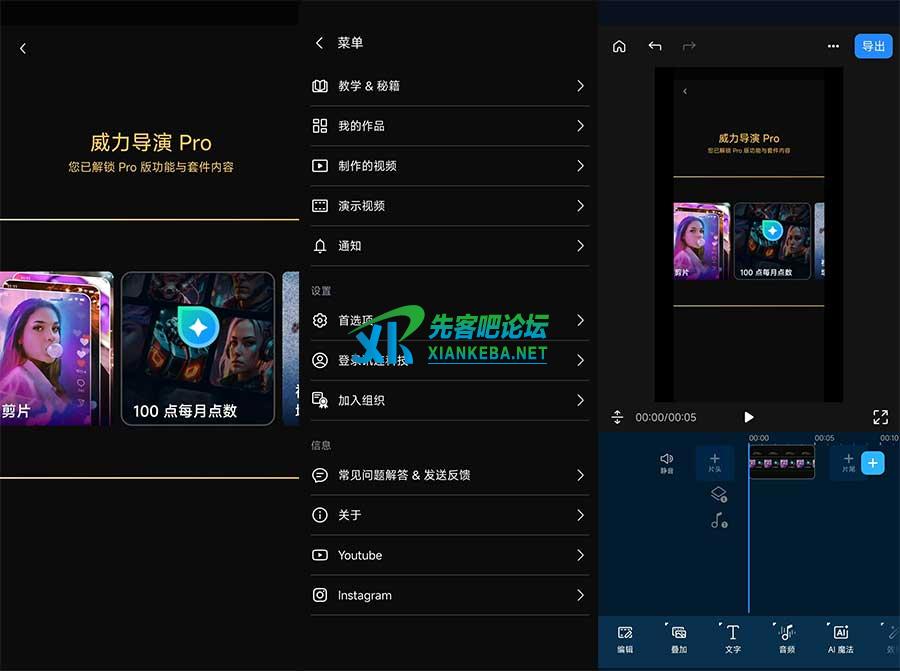
Task: Toggle 静音 mute on the video track
Action: (x=667, y=462)
